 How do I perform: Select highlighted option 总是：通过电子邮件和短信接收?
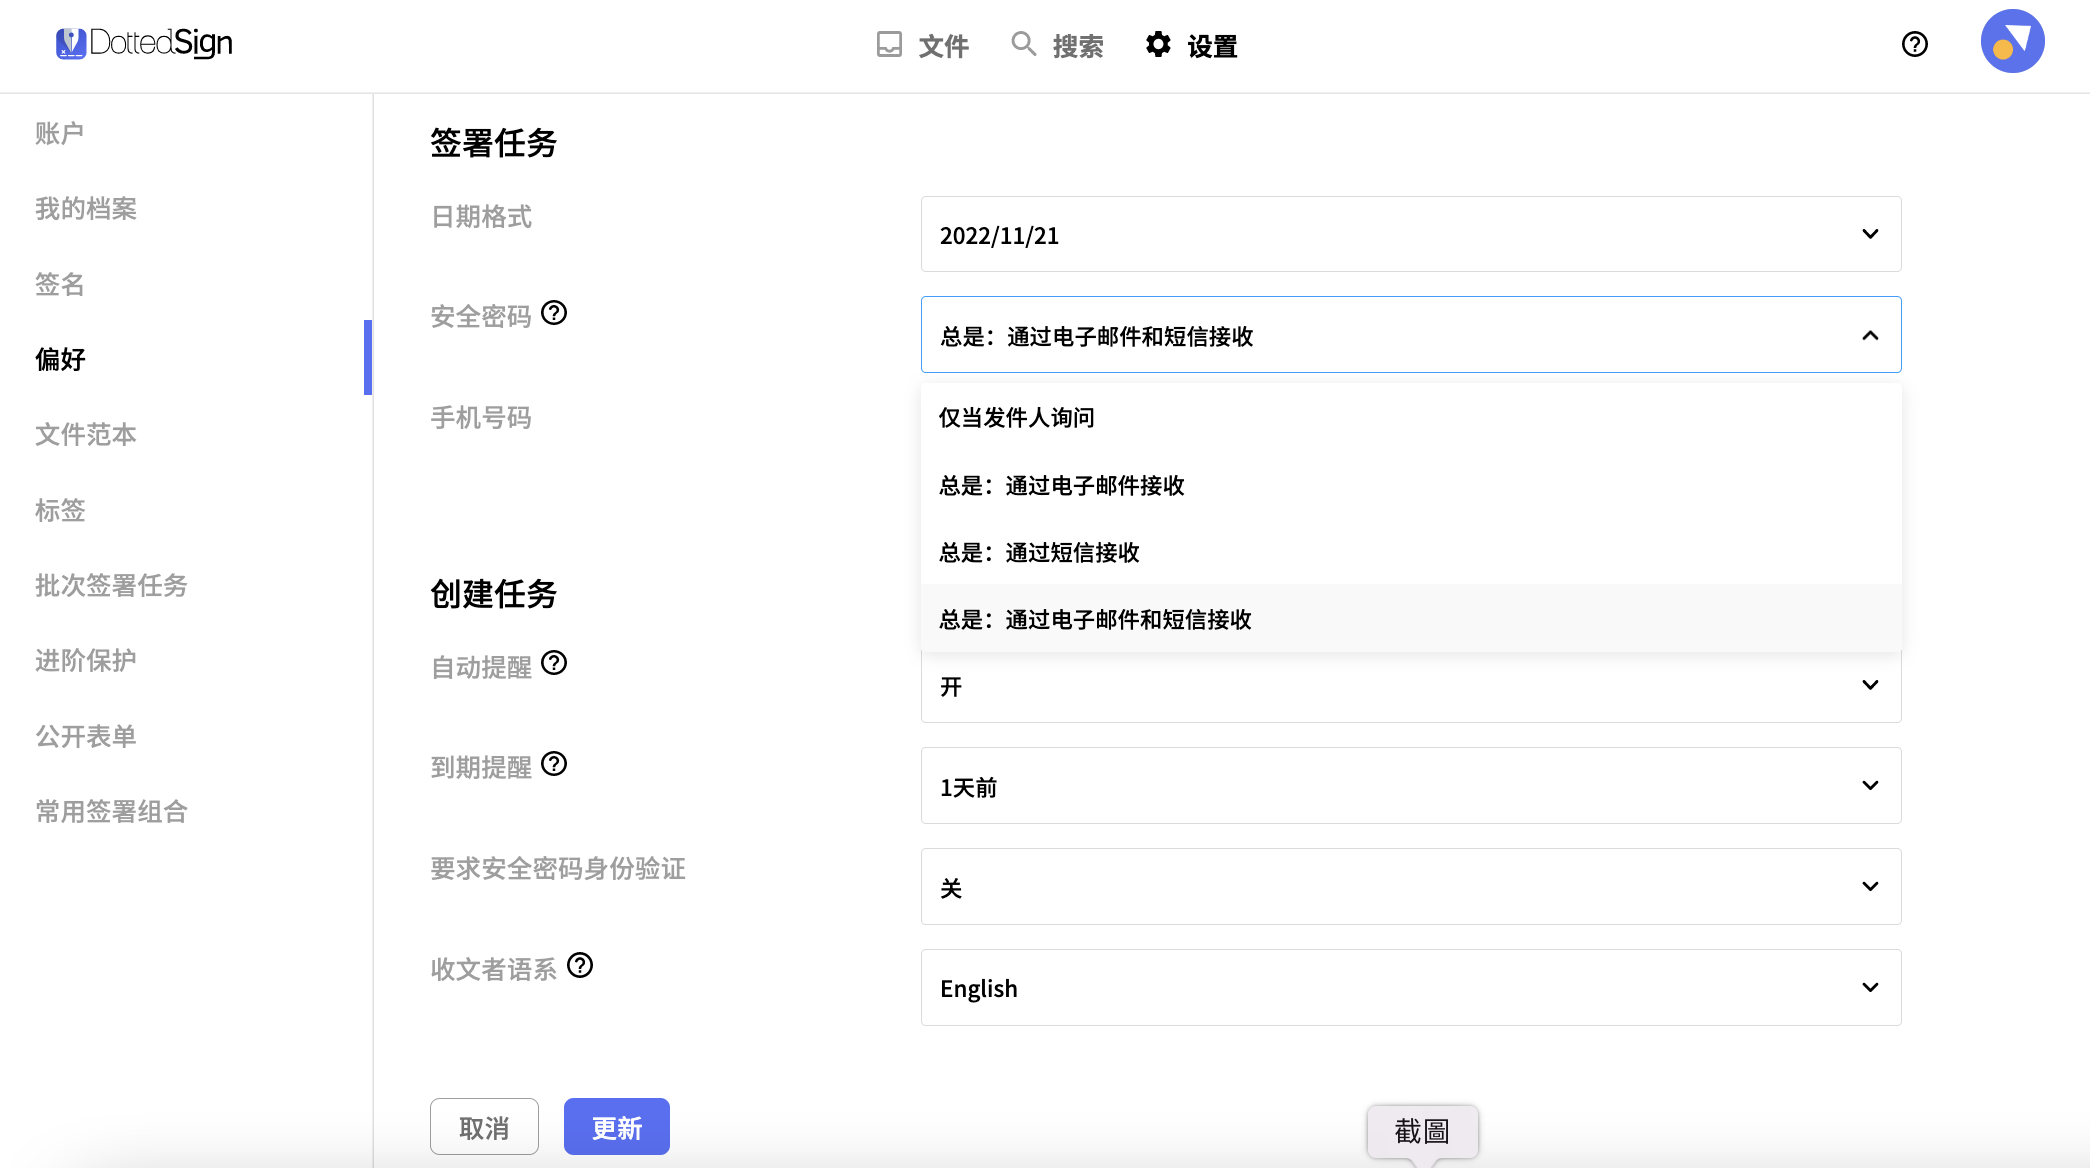pyautogui.click(x=1411, y=619)
